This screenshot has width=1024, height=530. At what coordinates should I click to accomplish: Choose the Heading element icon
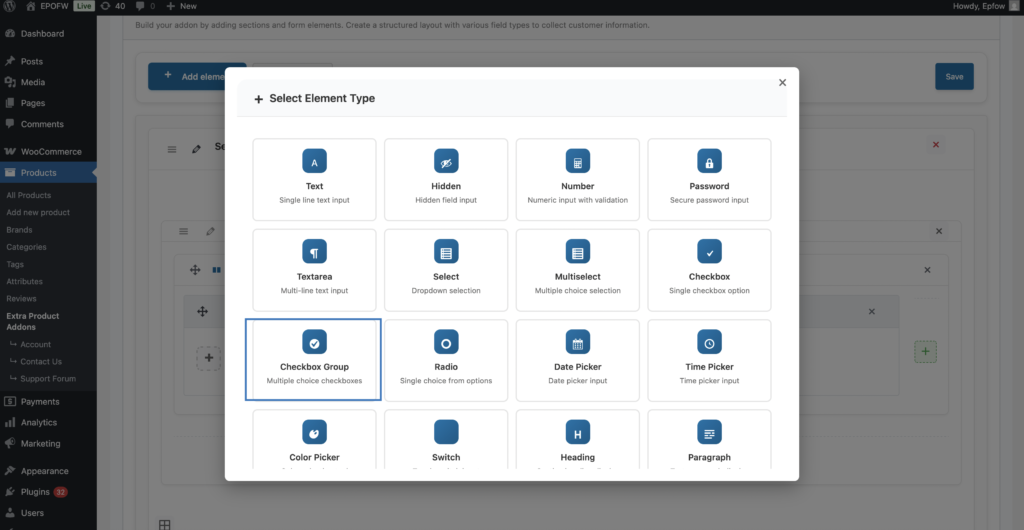tap(577, 433)
